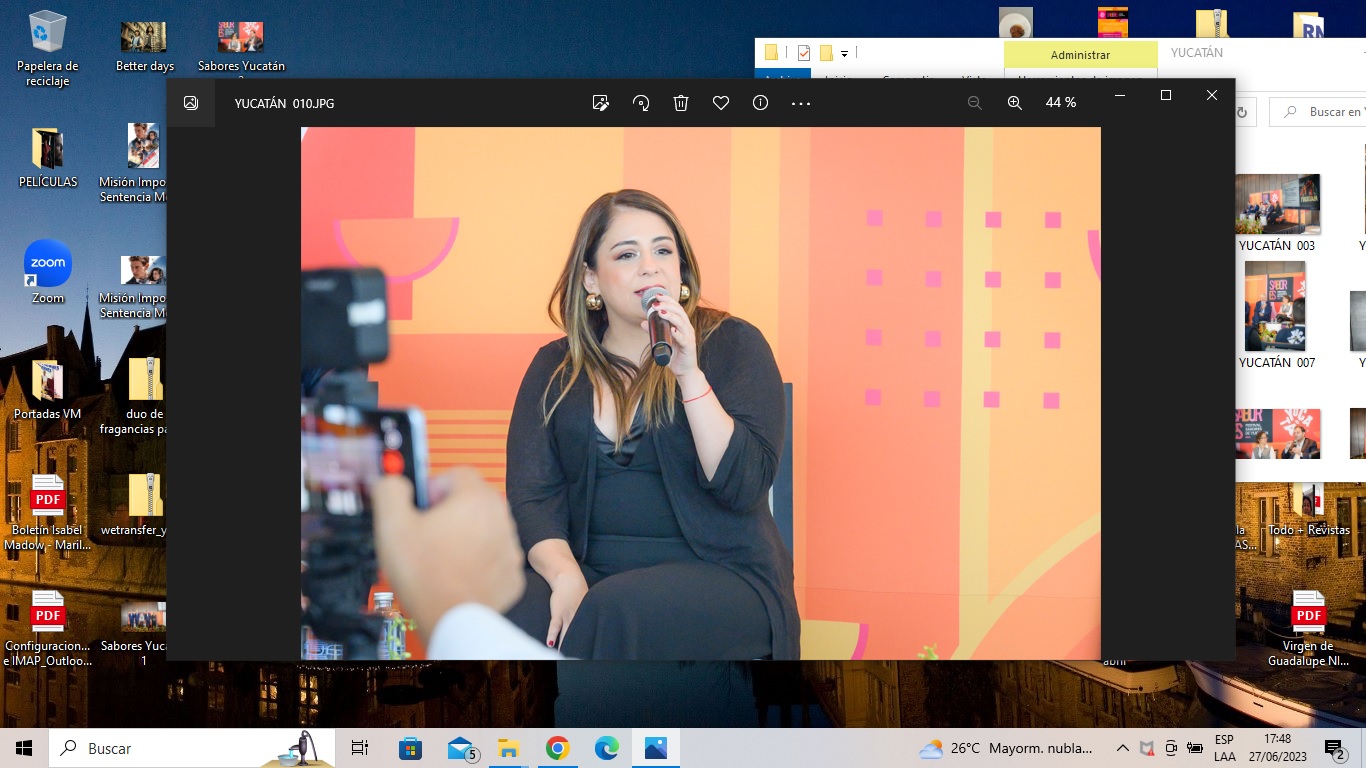The image size is (1366, 768).
Task: Open Google Chrome from the taskbar
Action: pyautogui.click(x=557, y=748)
